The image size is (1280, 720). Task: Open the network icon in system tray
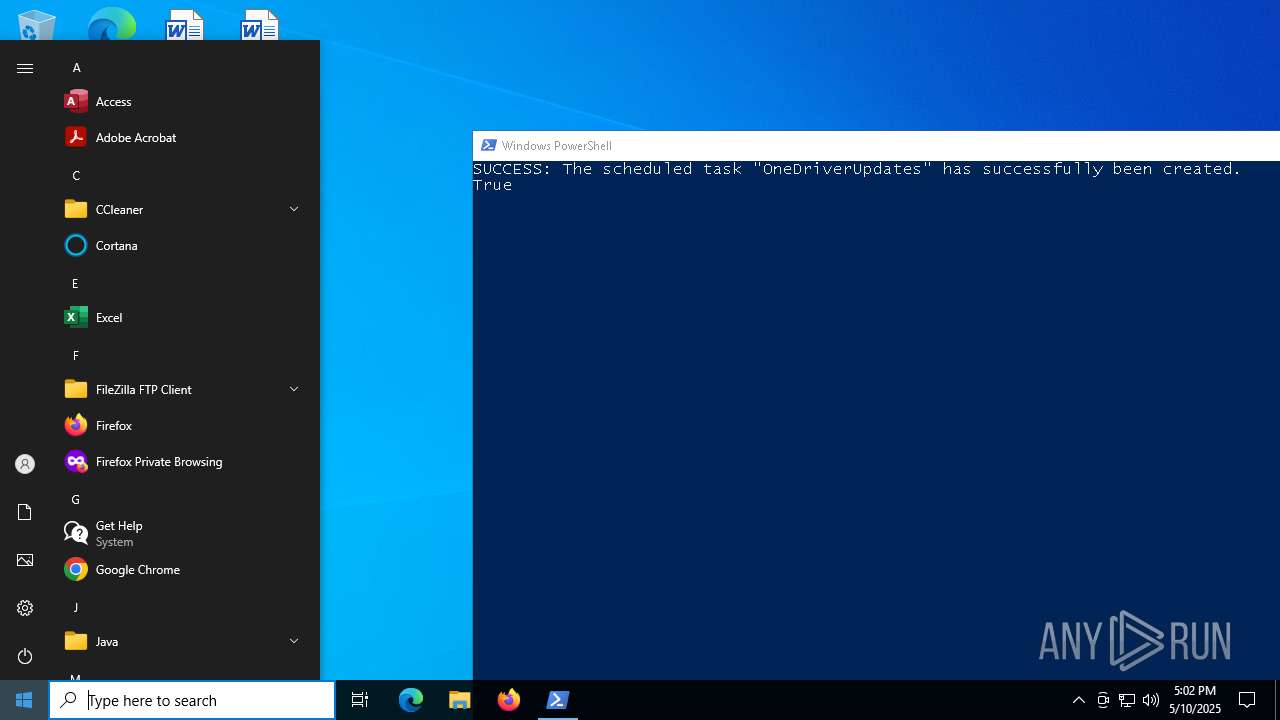point(1127,700)
